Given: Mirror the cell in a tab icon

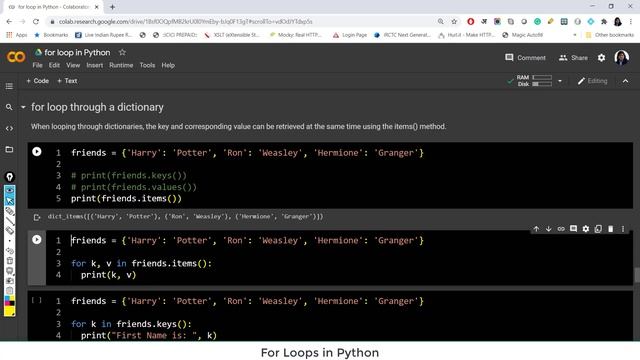Looking at the screenshot, I should click(x=598, y=229).
